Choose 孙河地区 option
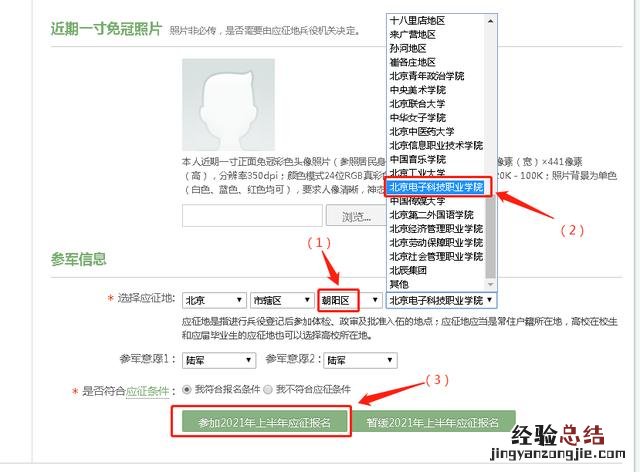The height and width of the screenshot is (472, 640). click(436, 48)
